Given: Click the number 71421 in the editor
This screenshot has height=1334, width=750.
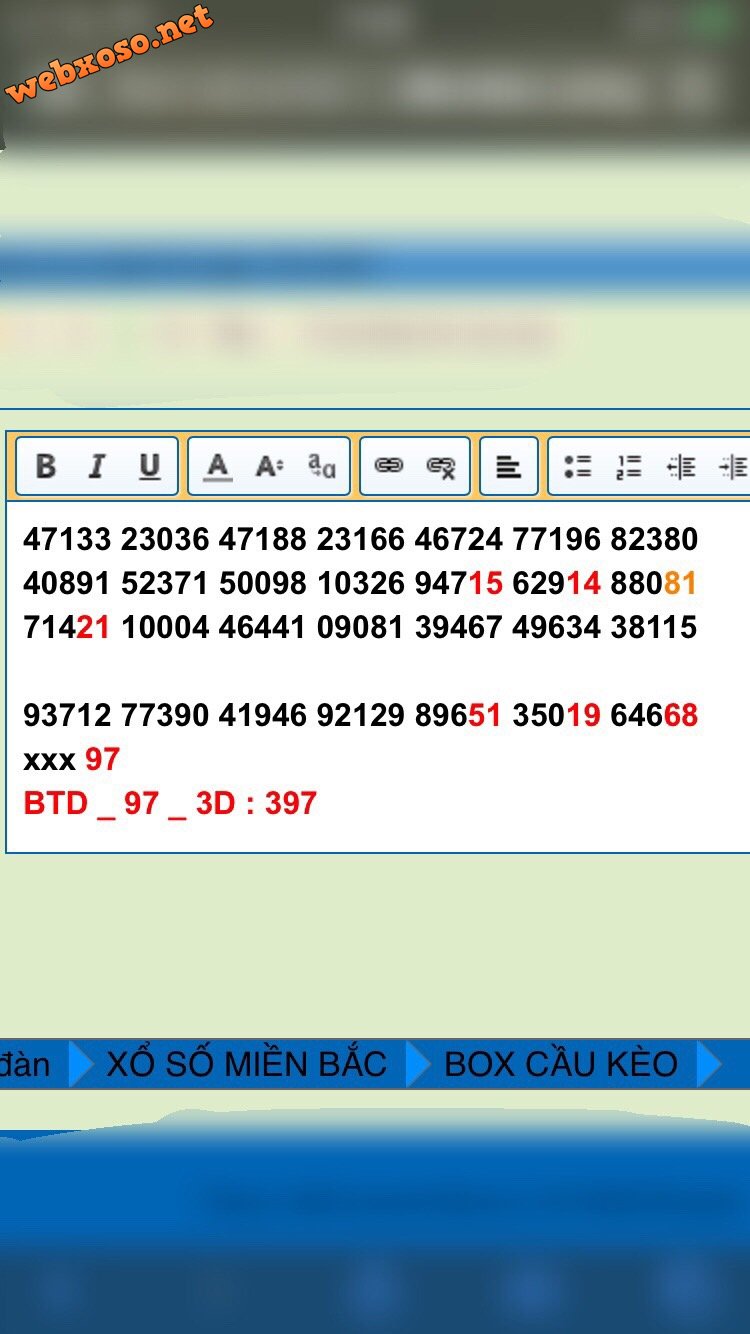Looking at the screenshot, I should 67,627.
